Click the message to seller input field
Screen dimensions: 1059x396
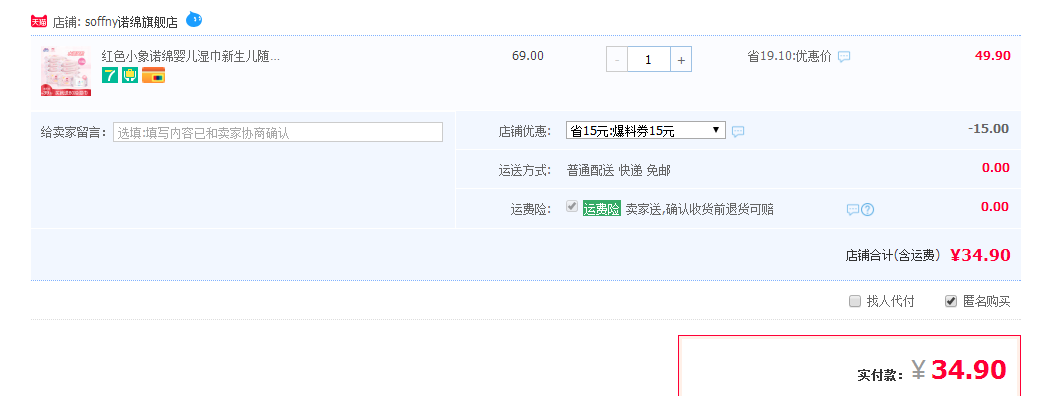pos(278,132)
